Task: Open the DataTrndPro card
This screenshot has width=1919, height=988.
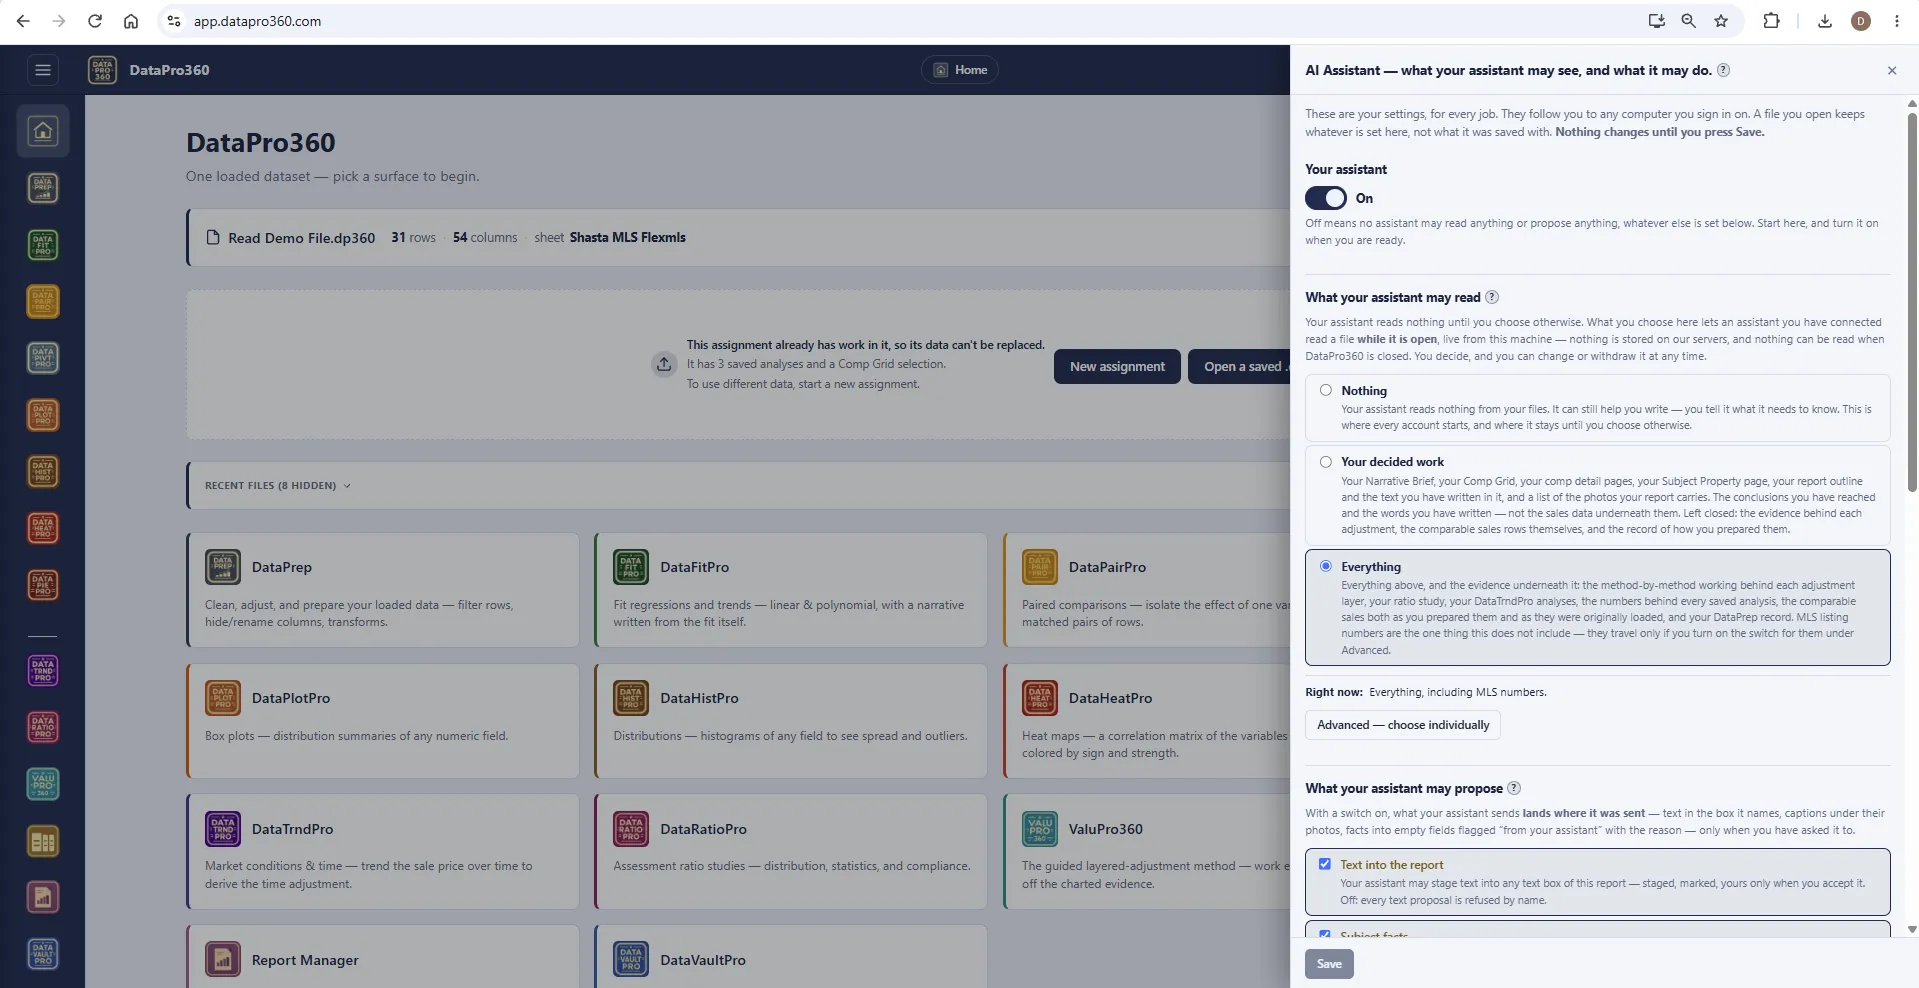Action: (x=383, y=852)
